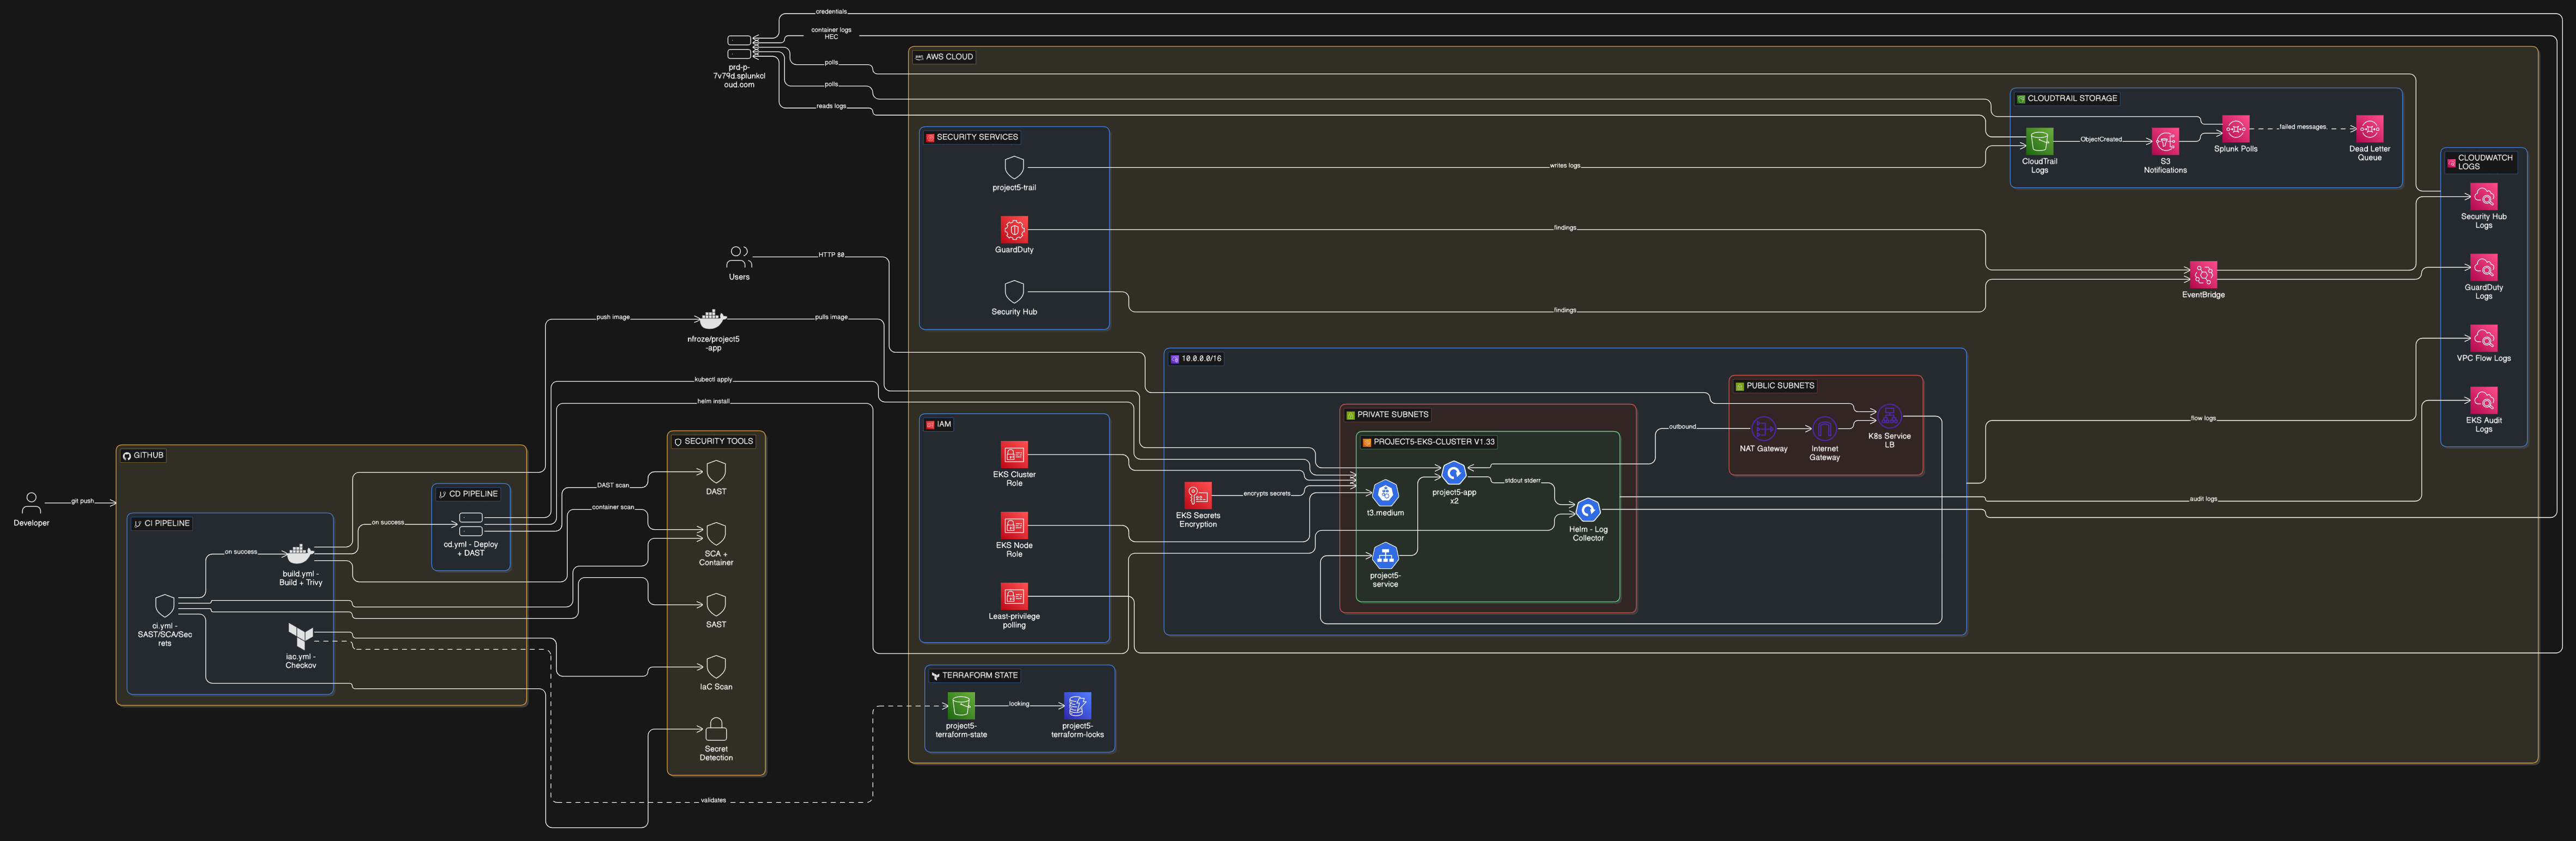Select the 'encrypts secrets' edge label

(1266, 493)
